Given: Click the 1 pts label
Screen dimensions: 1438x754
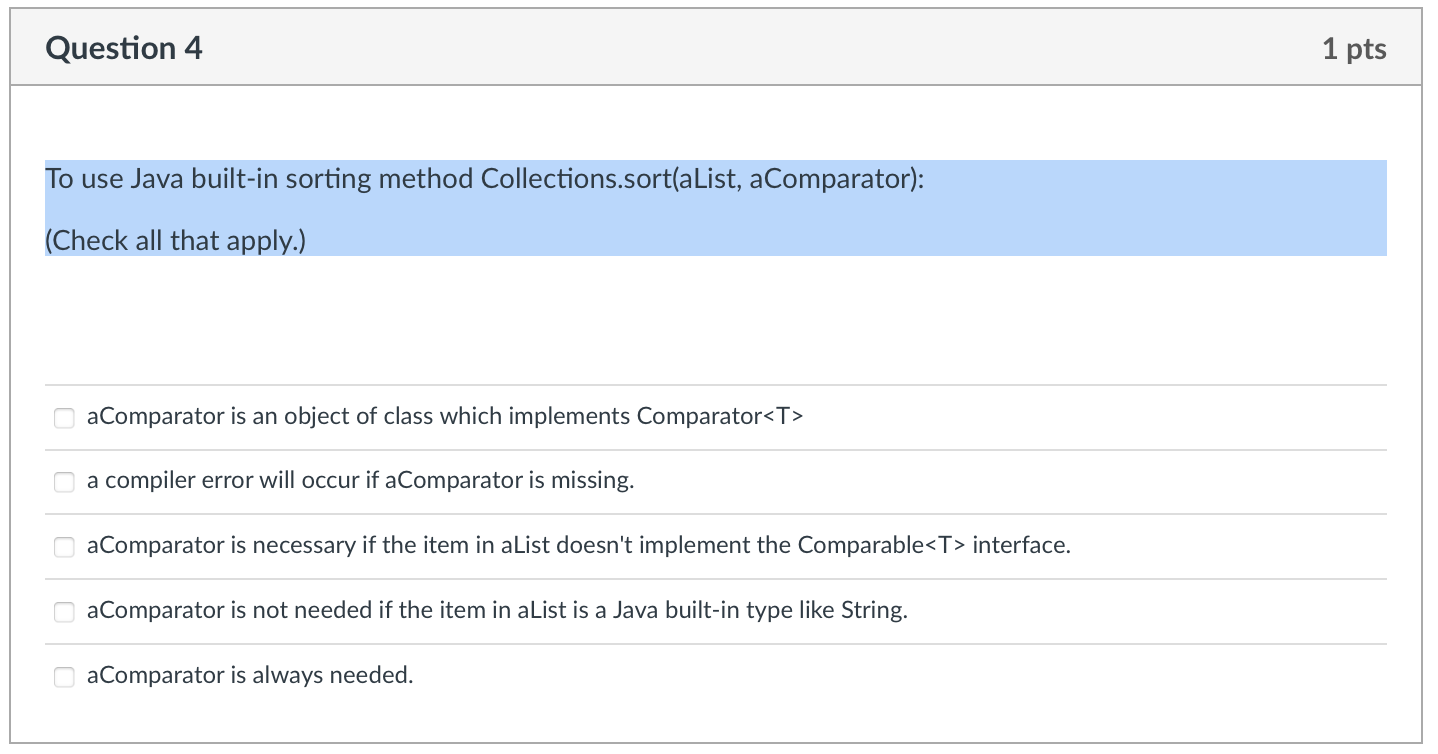Looking at the screenshot, I should [x=1357, y=47].
